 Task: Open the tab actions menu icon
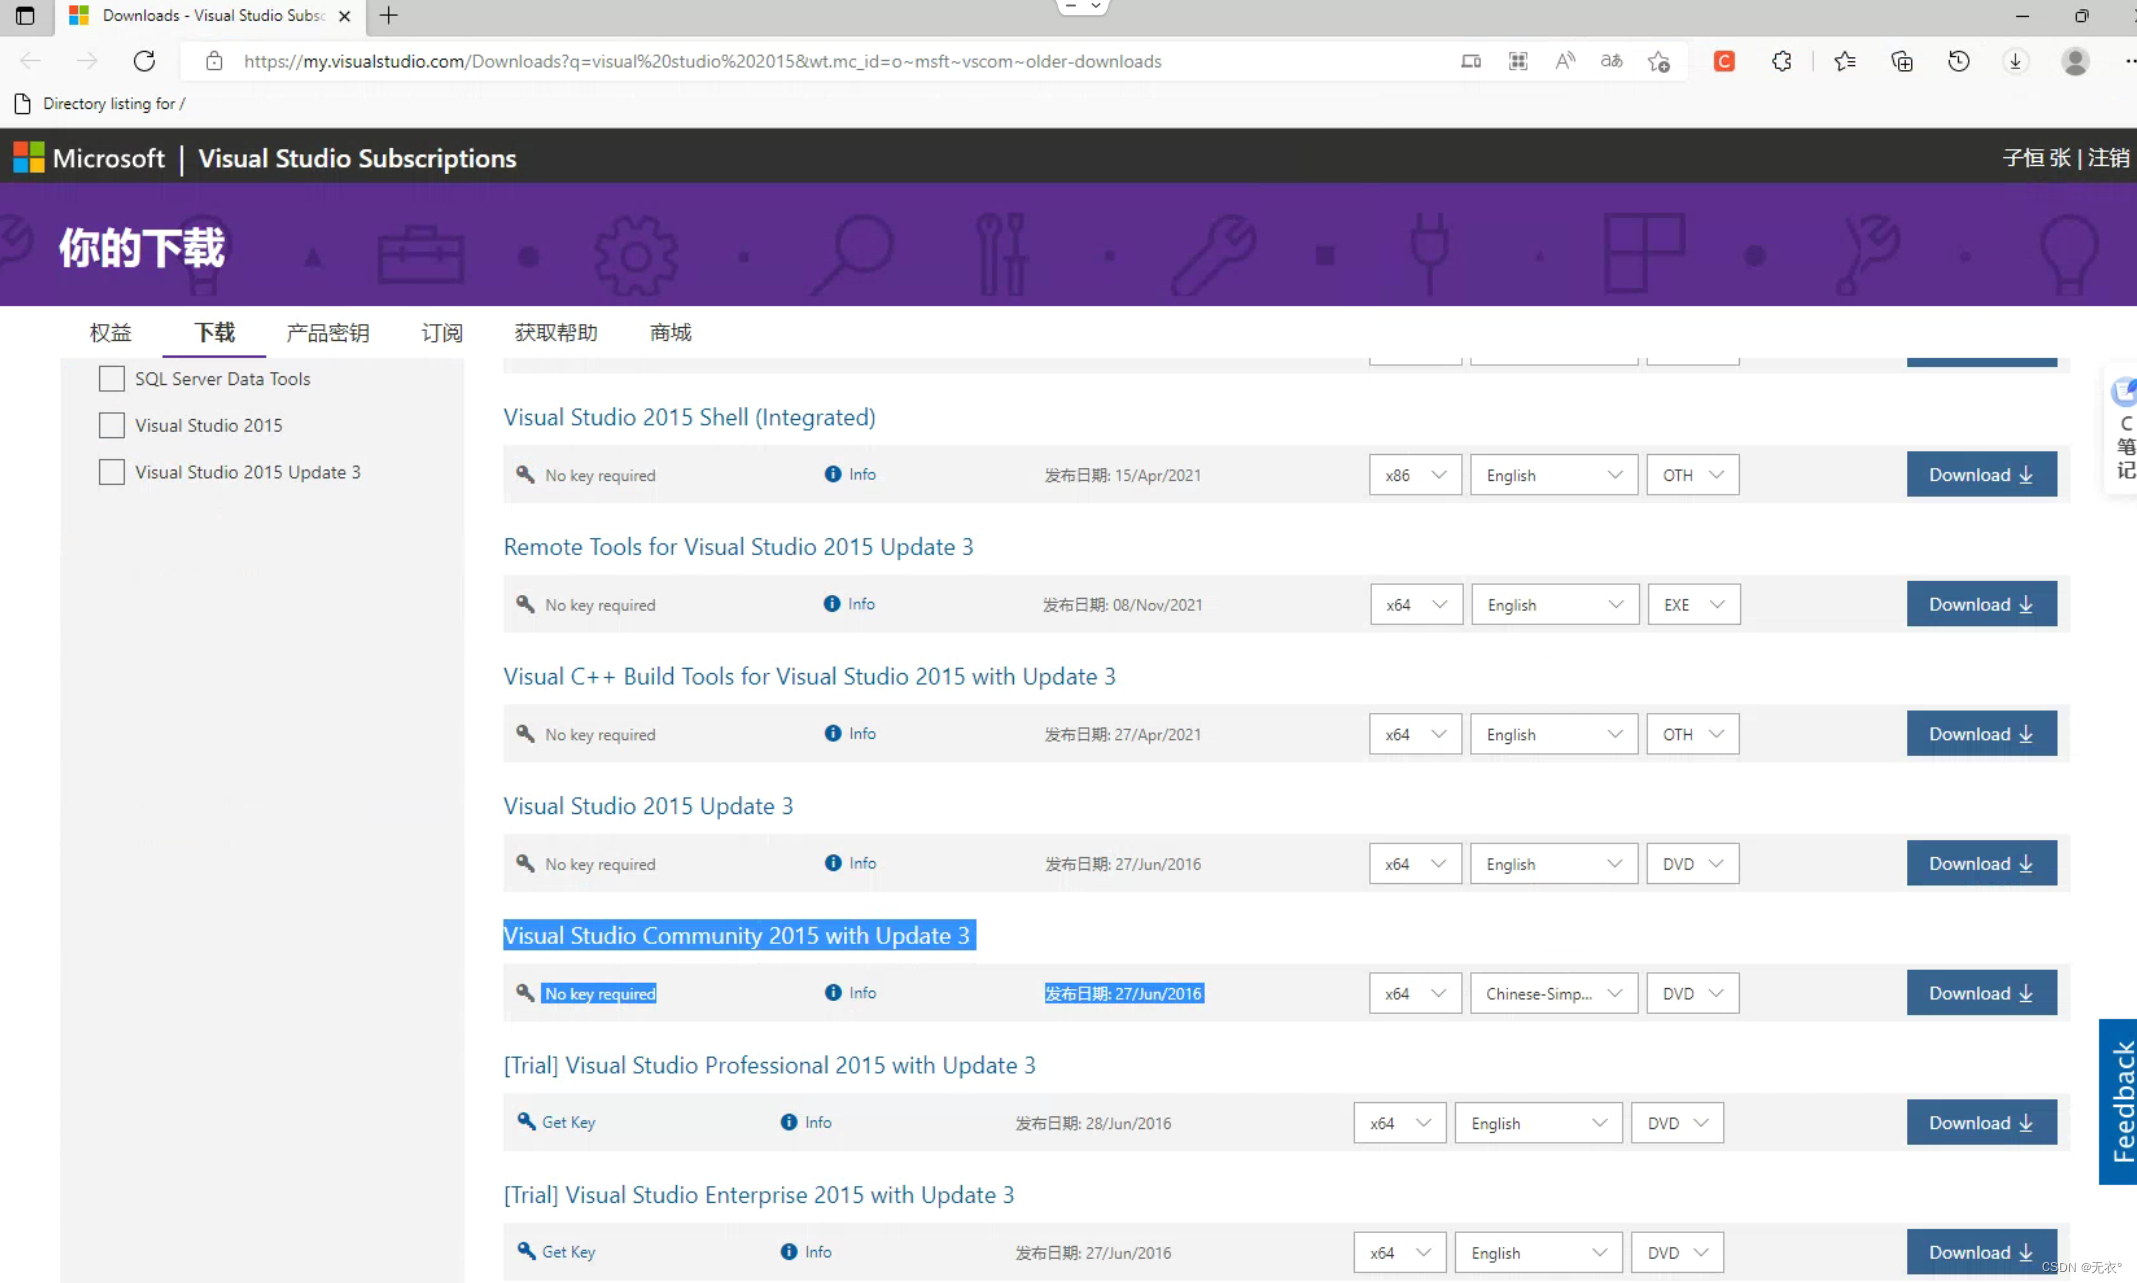pos(25,16)
